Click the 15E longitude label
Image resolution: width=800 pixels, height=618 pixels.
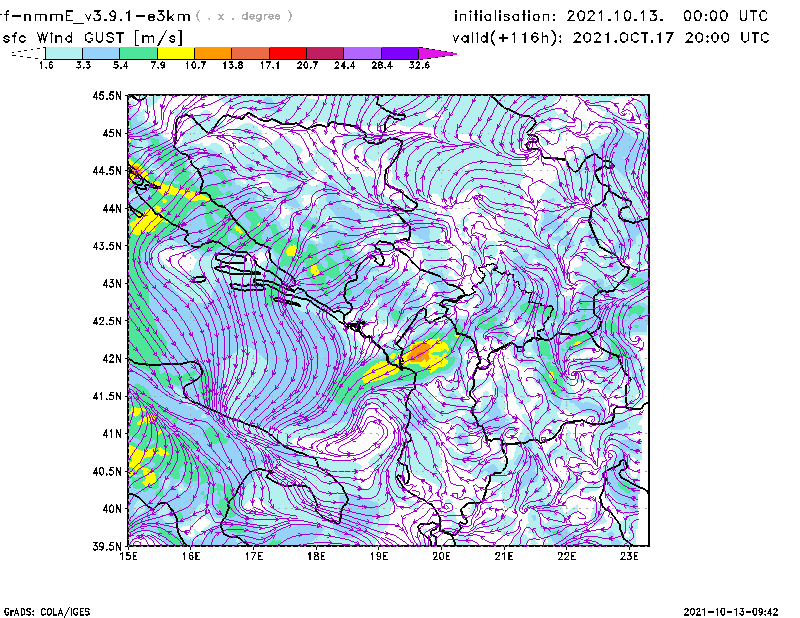point(128,556)
